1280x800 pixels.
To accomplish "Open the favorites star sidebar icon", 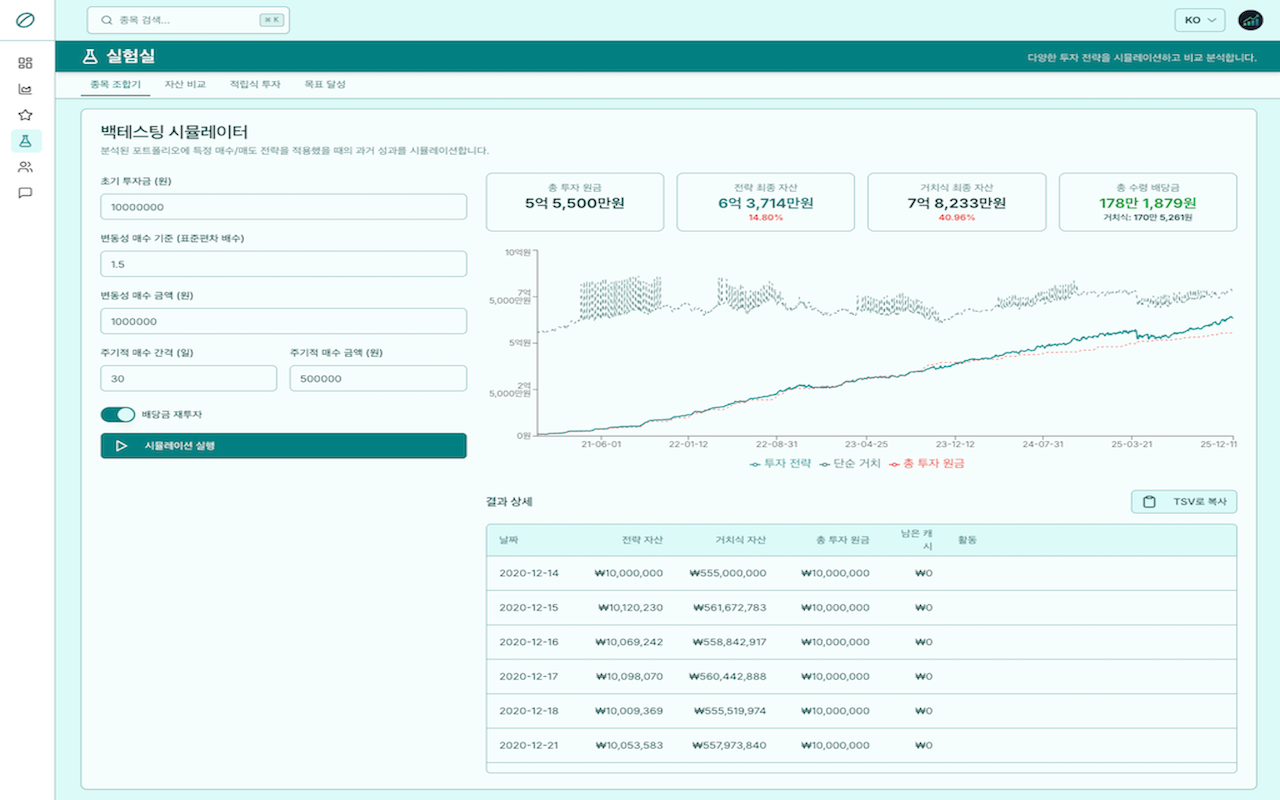I will [26, 115].
